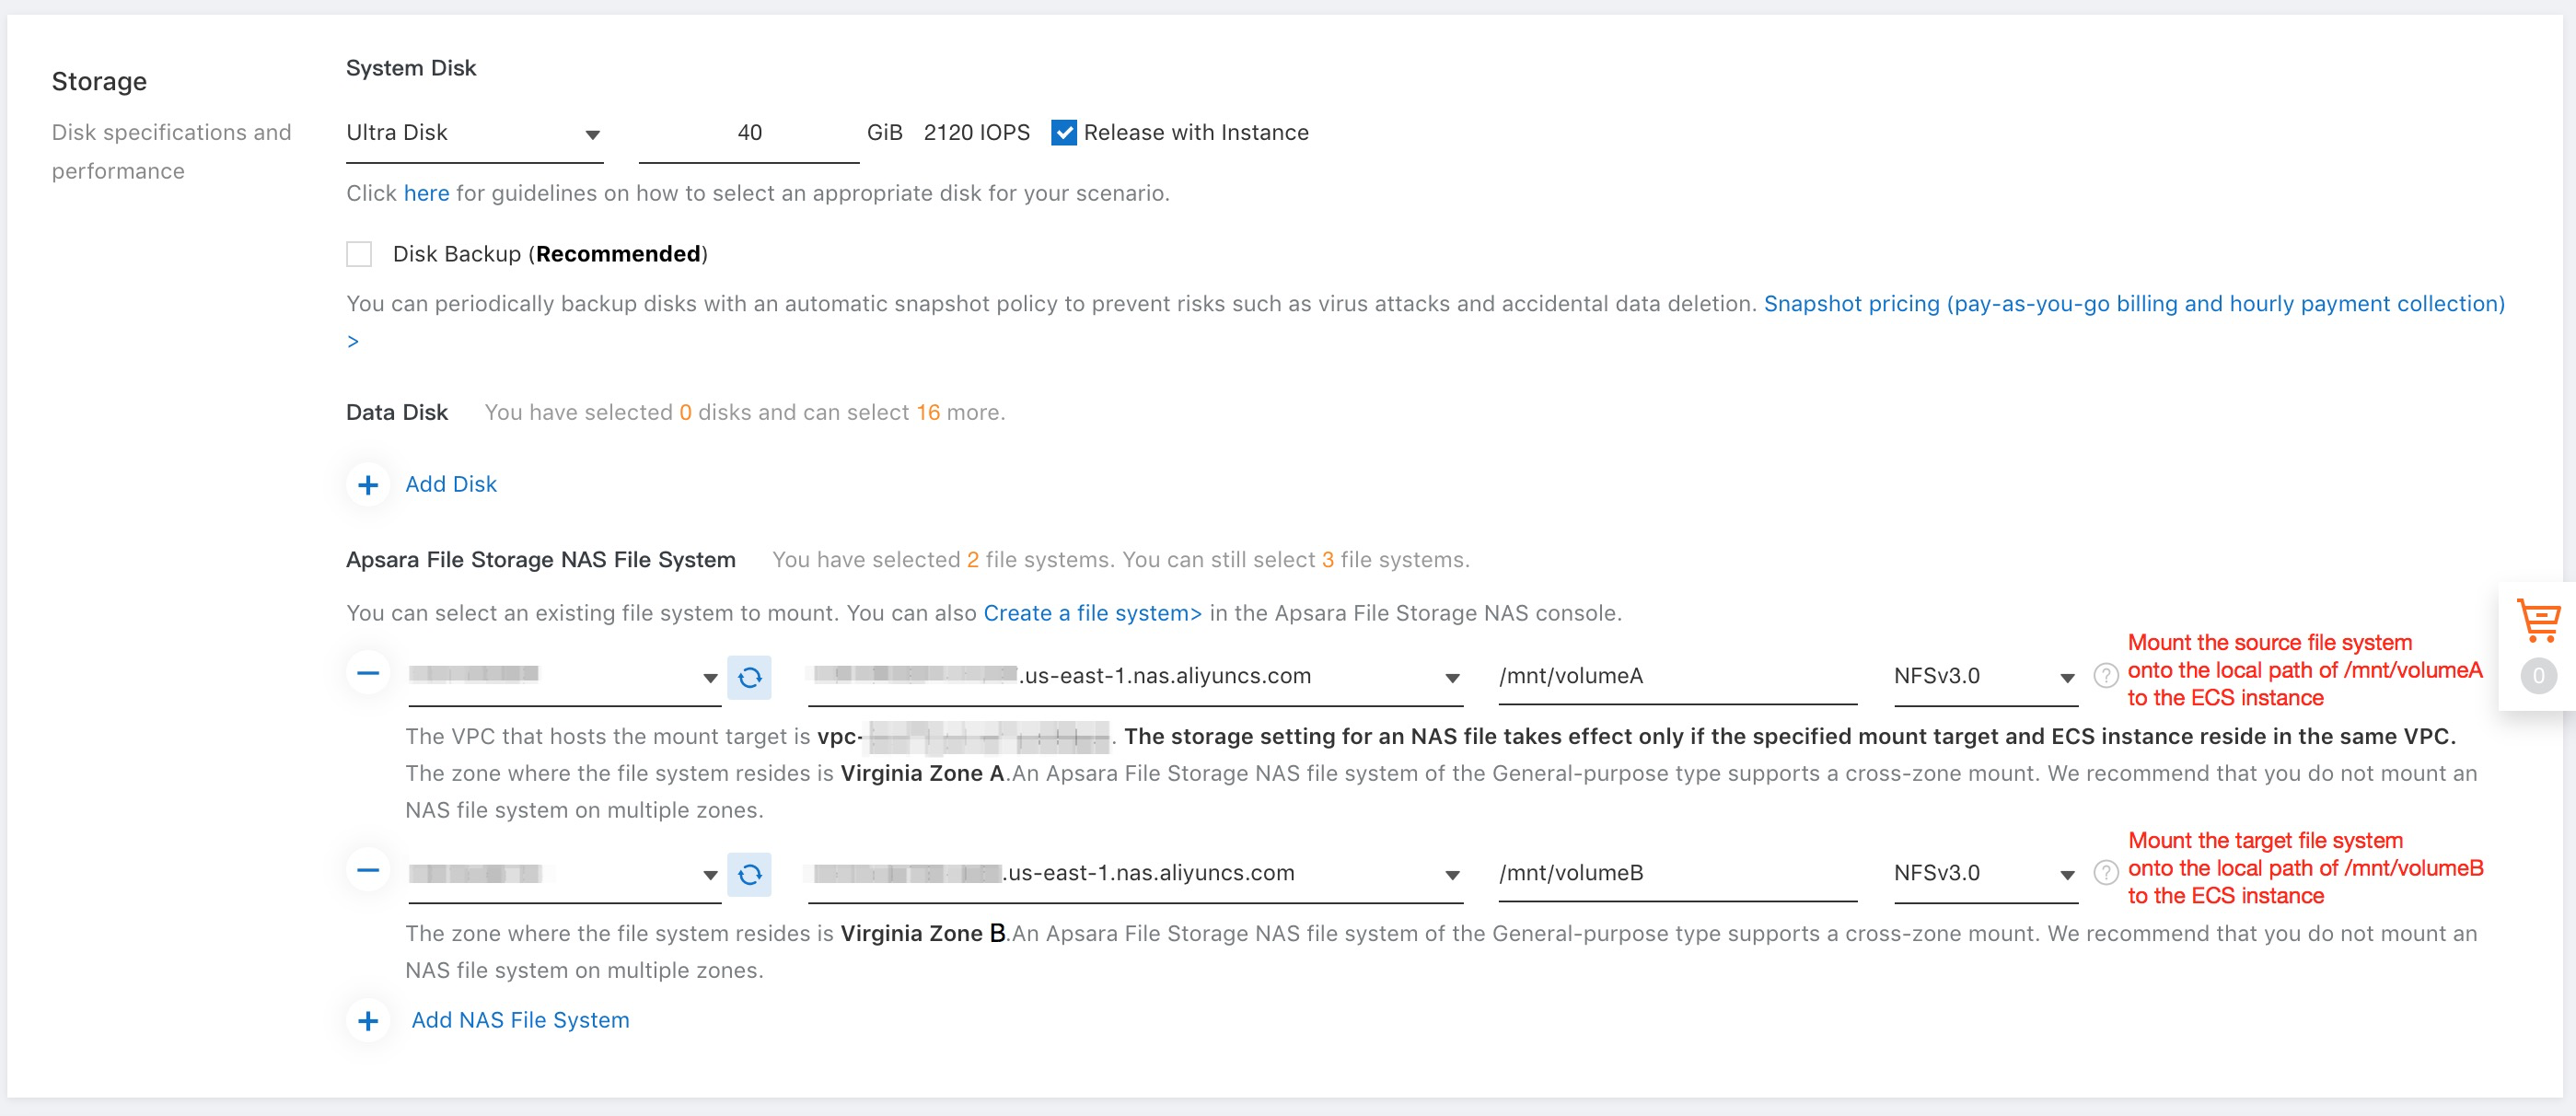Uncheck Release with Instance checkbox
The height and width of the screenshot is (1116, 2576).
(1064, 132)
